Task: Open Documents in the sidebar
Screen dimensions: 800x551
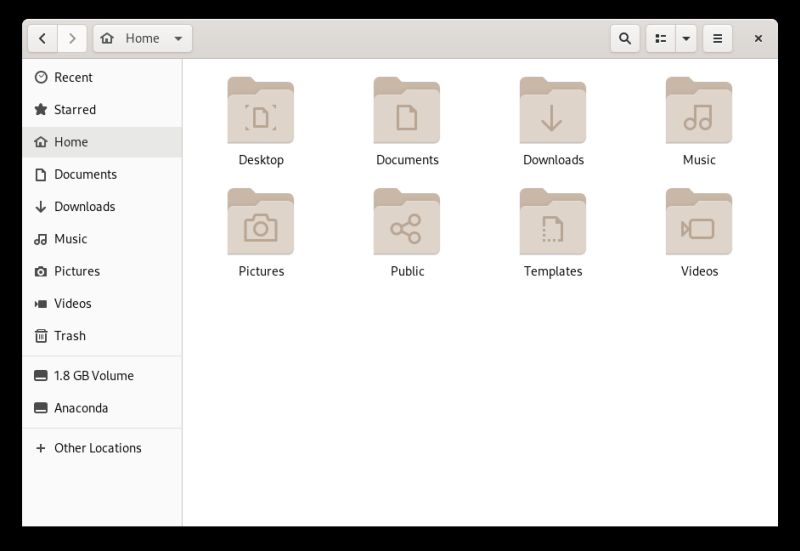Action: pos(102,174)
